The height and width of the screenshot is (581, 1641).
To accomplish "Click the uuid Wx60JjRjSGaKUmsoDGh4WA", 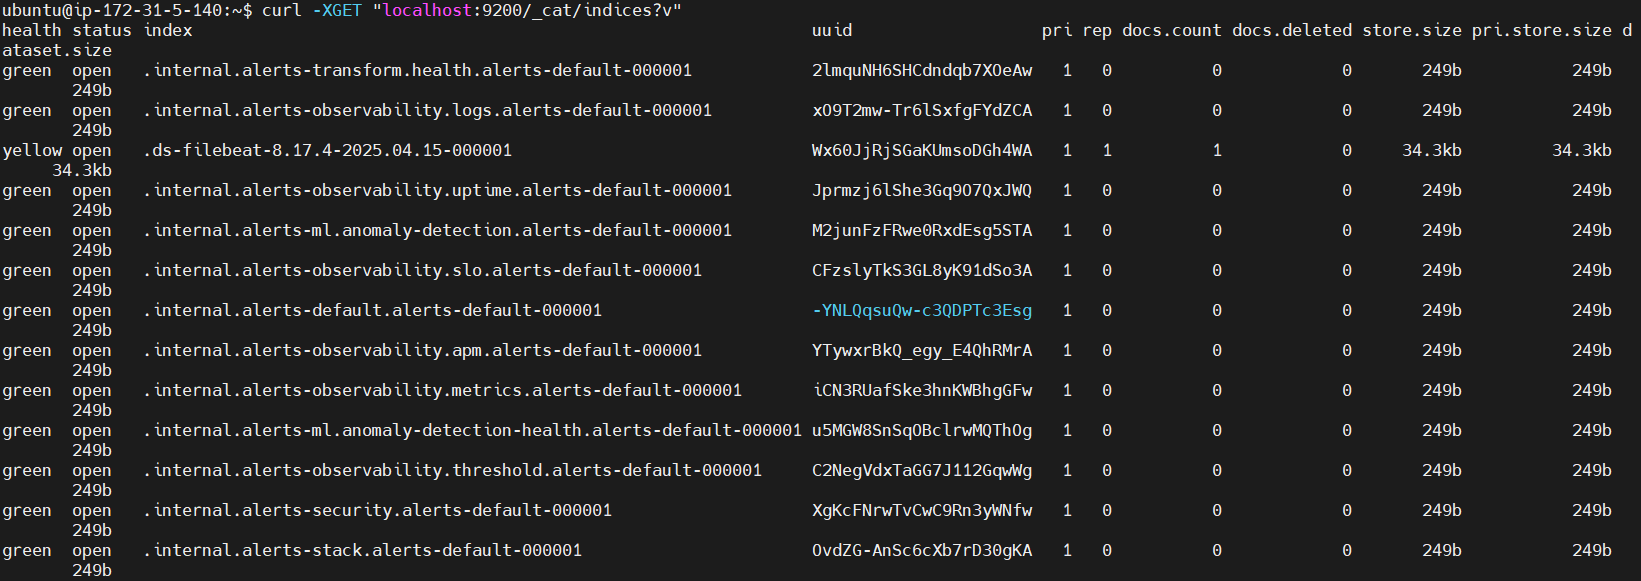I will 922,150.
